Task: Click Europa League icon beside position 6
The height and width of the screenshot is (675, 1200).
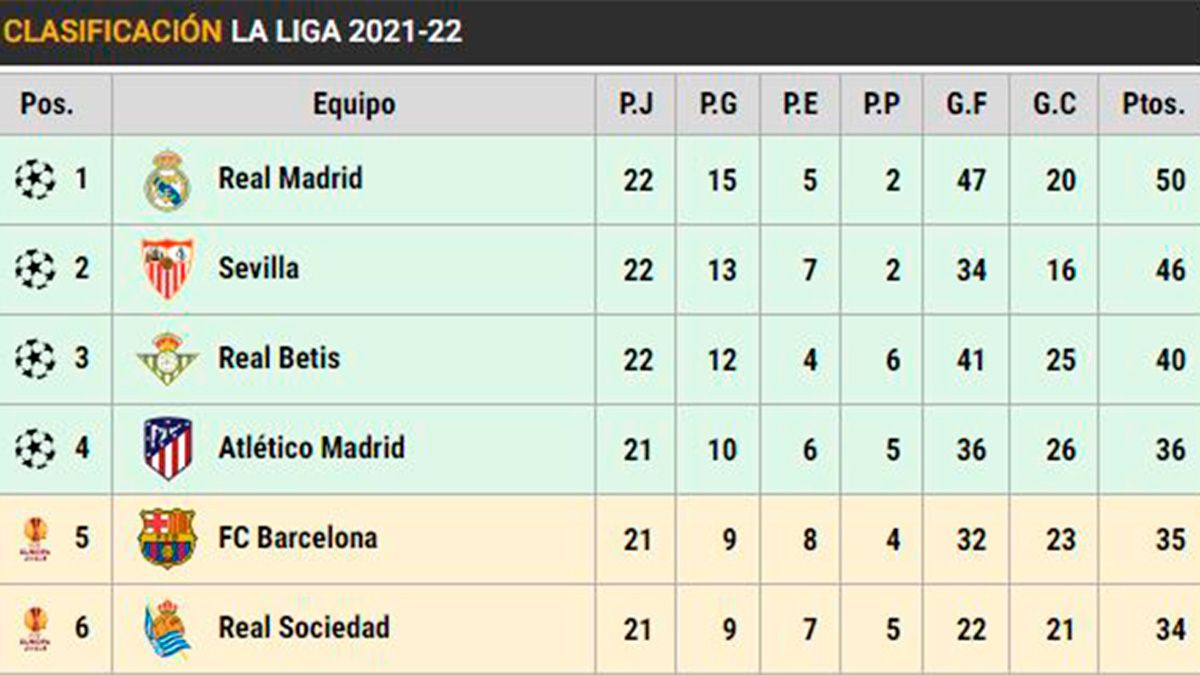Action: coord(35,628)
